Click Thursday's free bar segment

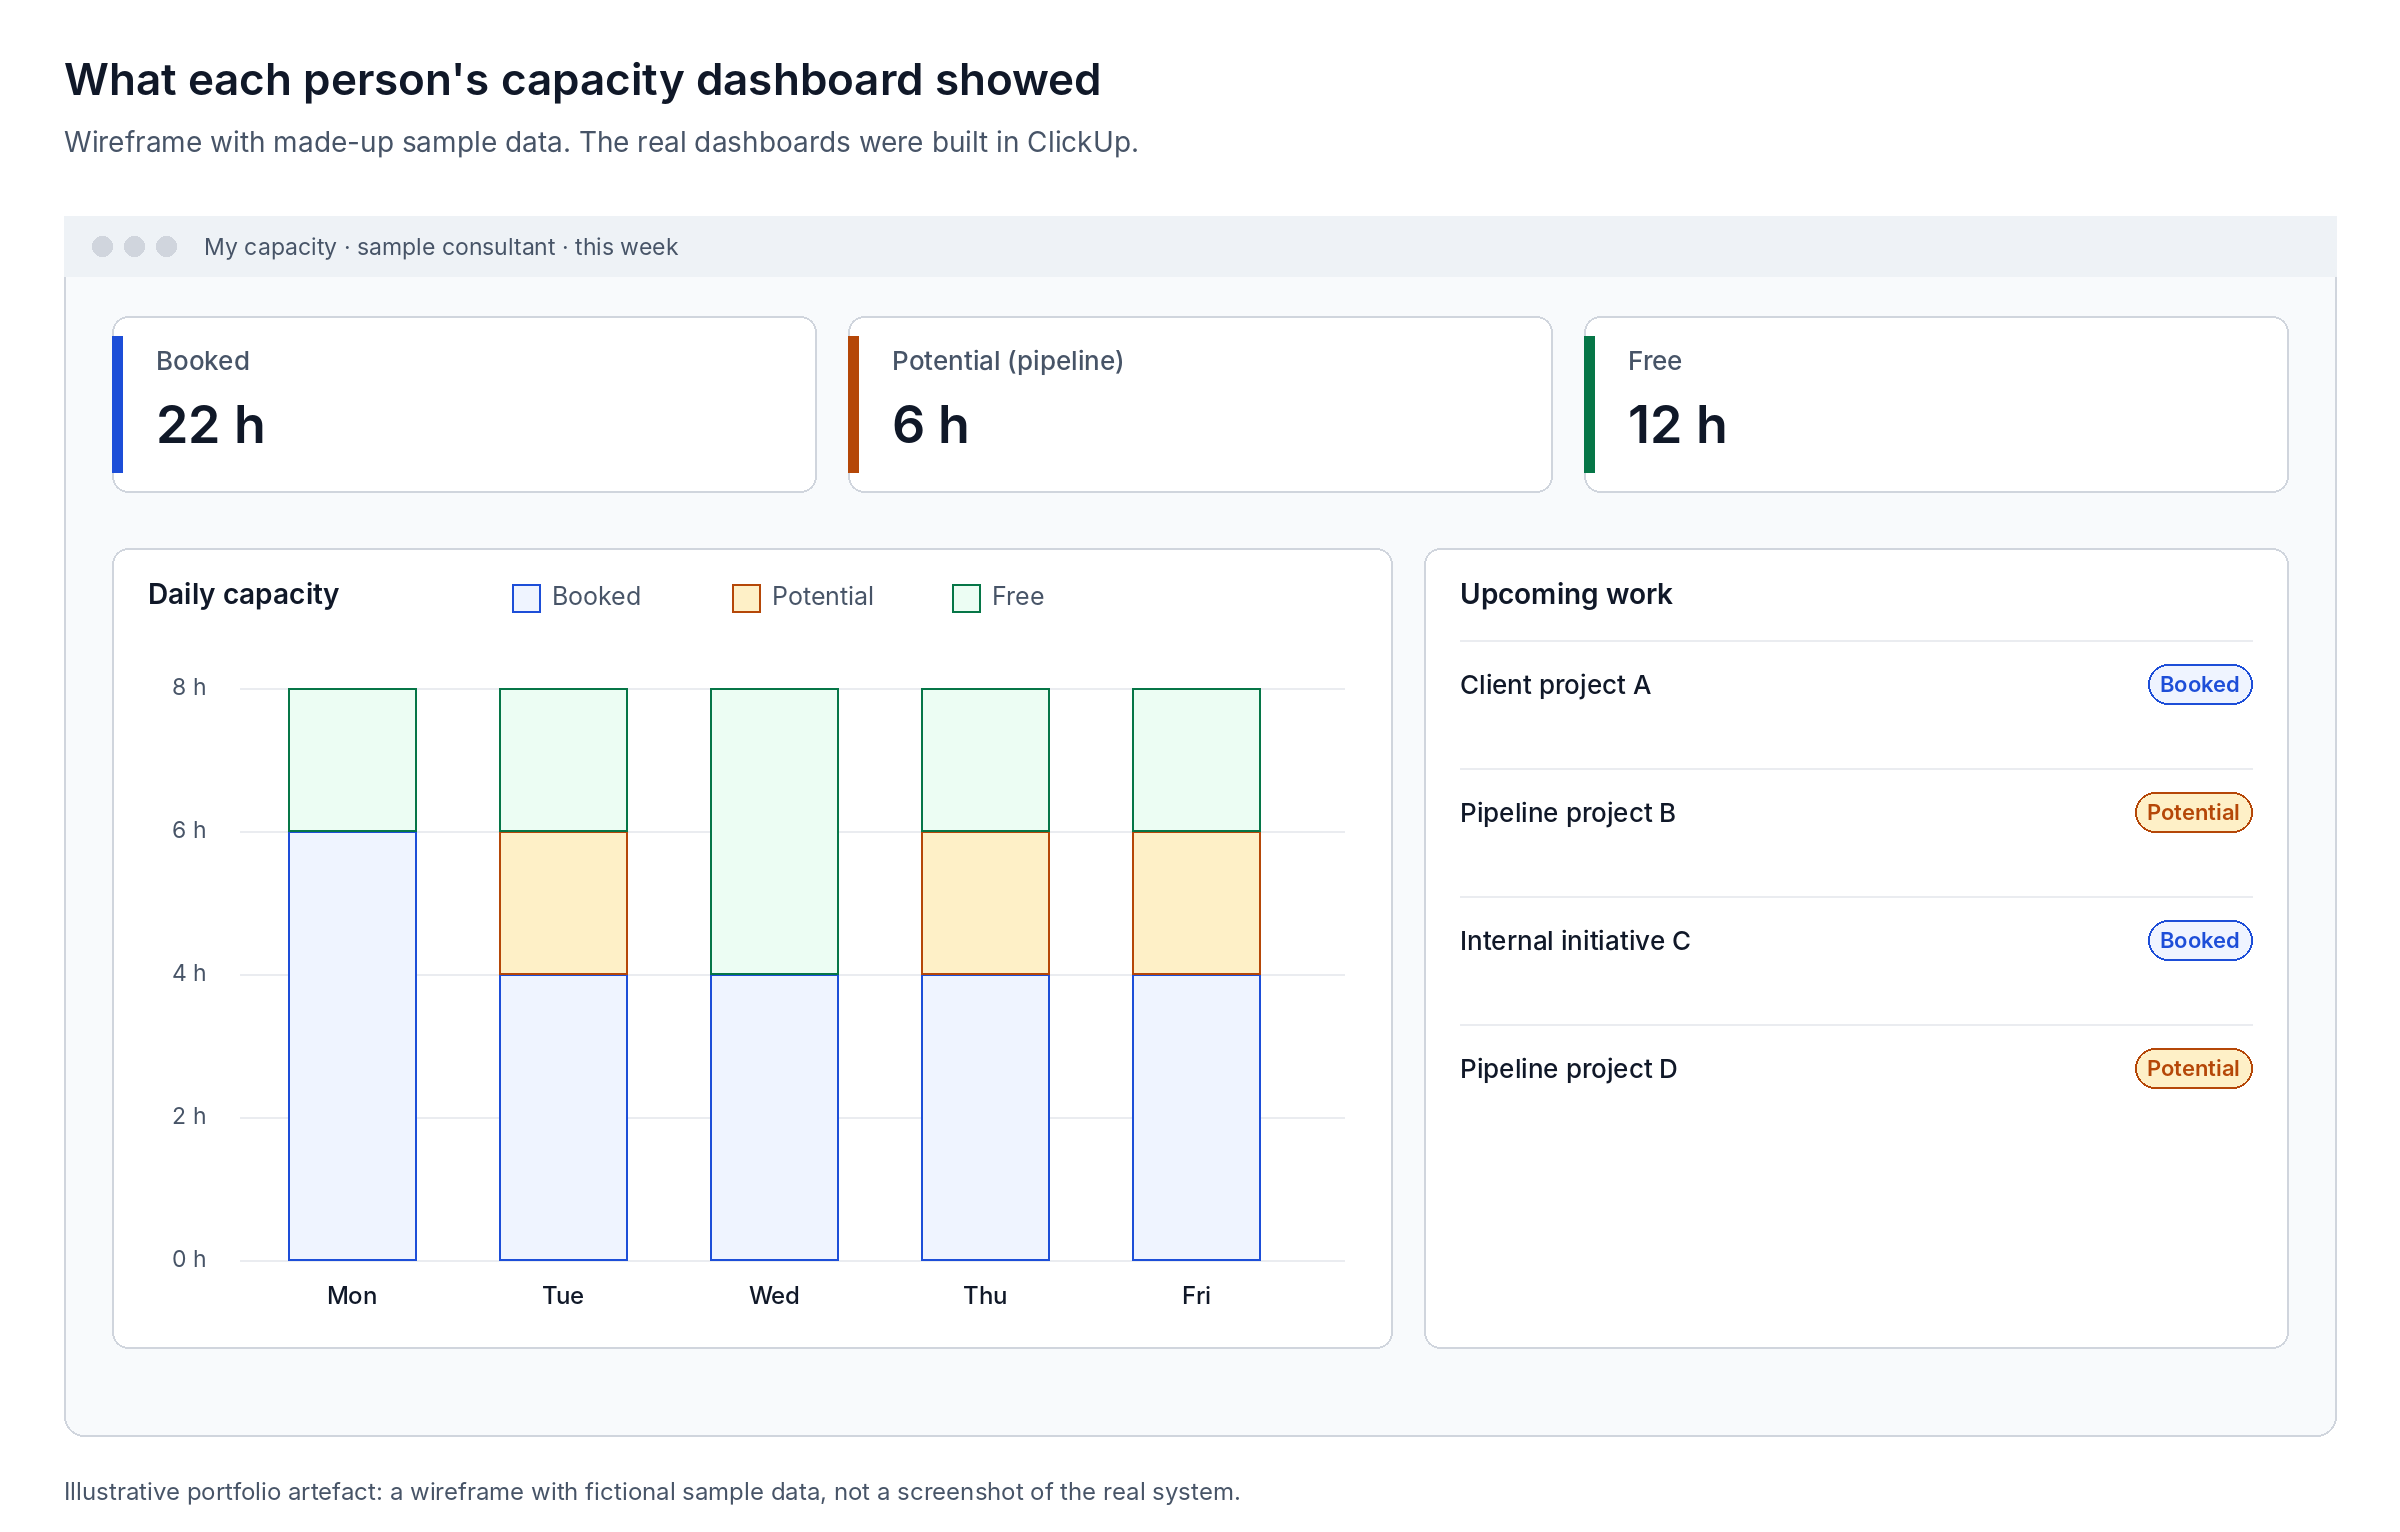tap(985, 759)
